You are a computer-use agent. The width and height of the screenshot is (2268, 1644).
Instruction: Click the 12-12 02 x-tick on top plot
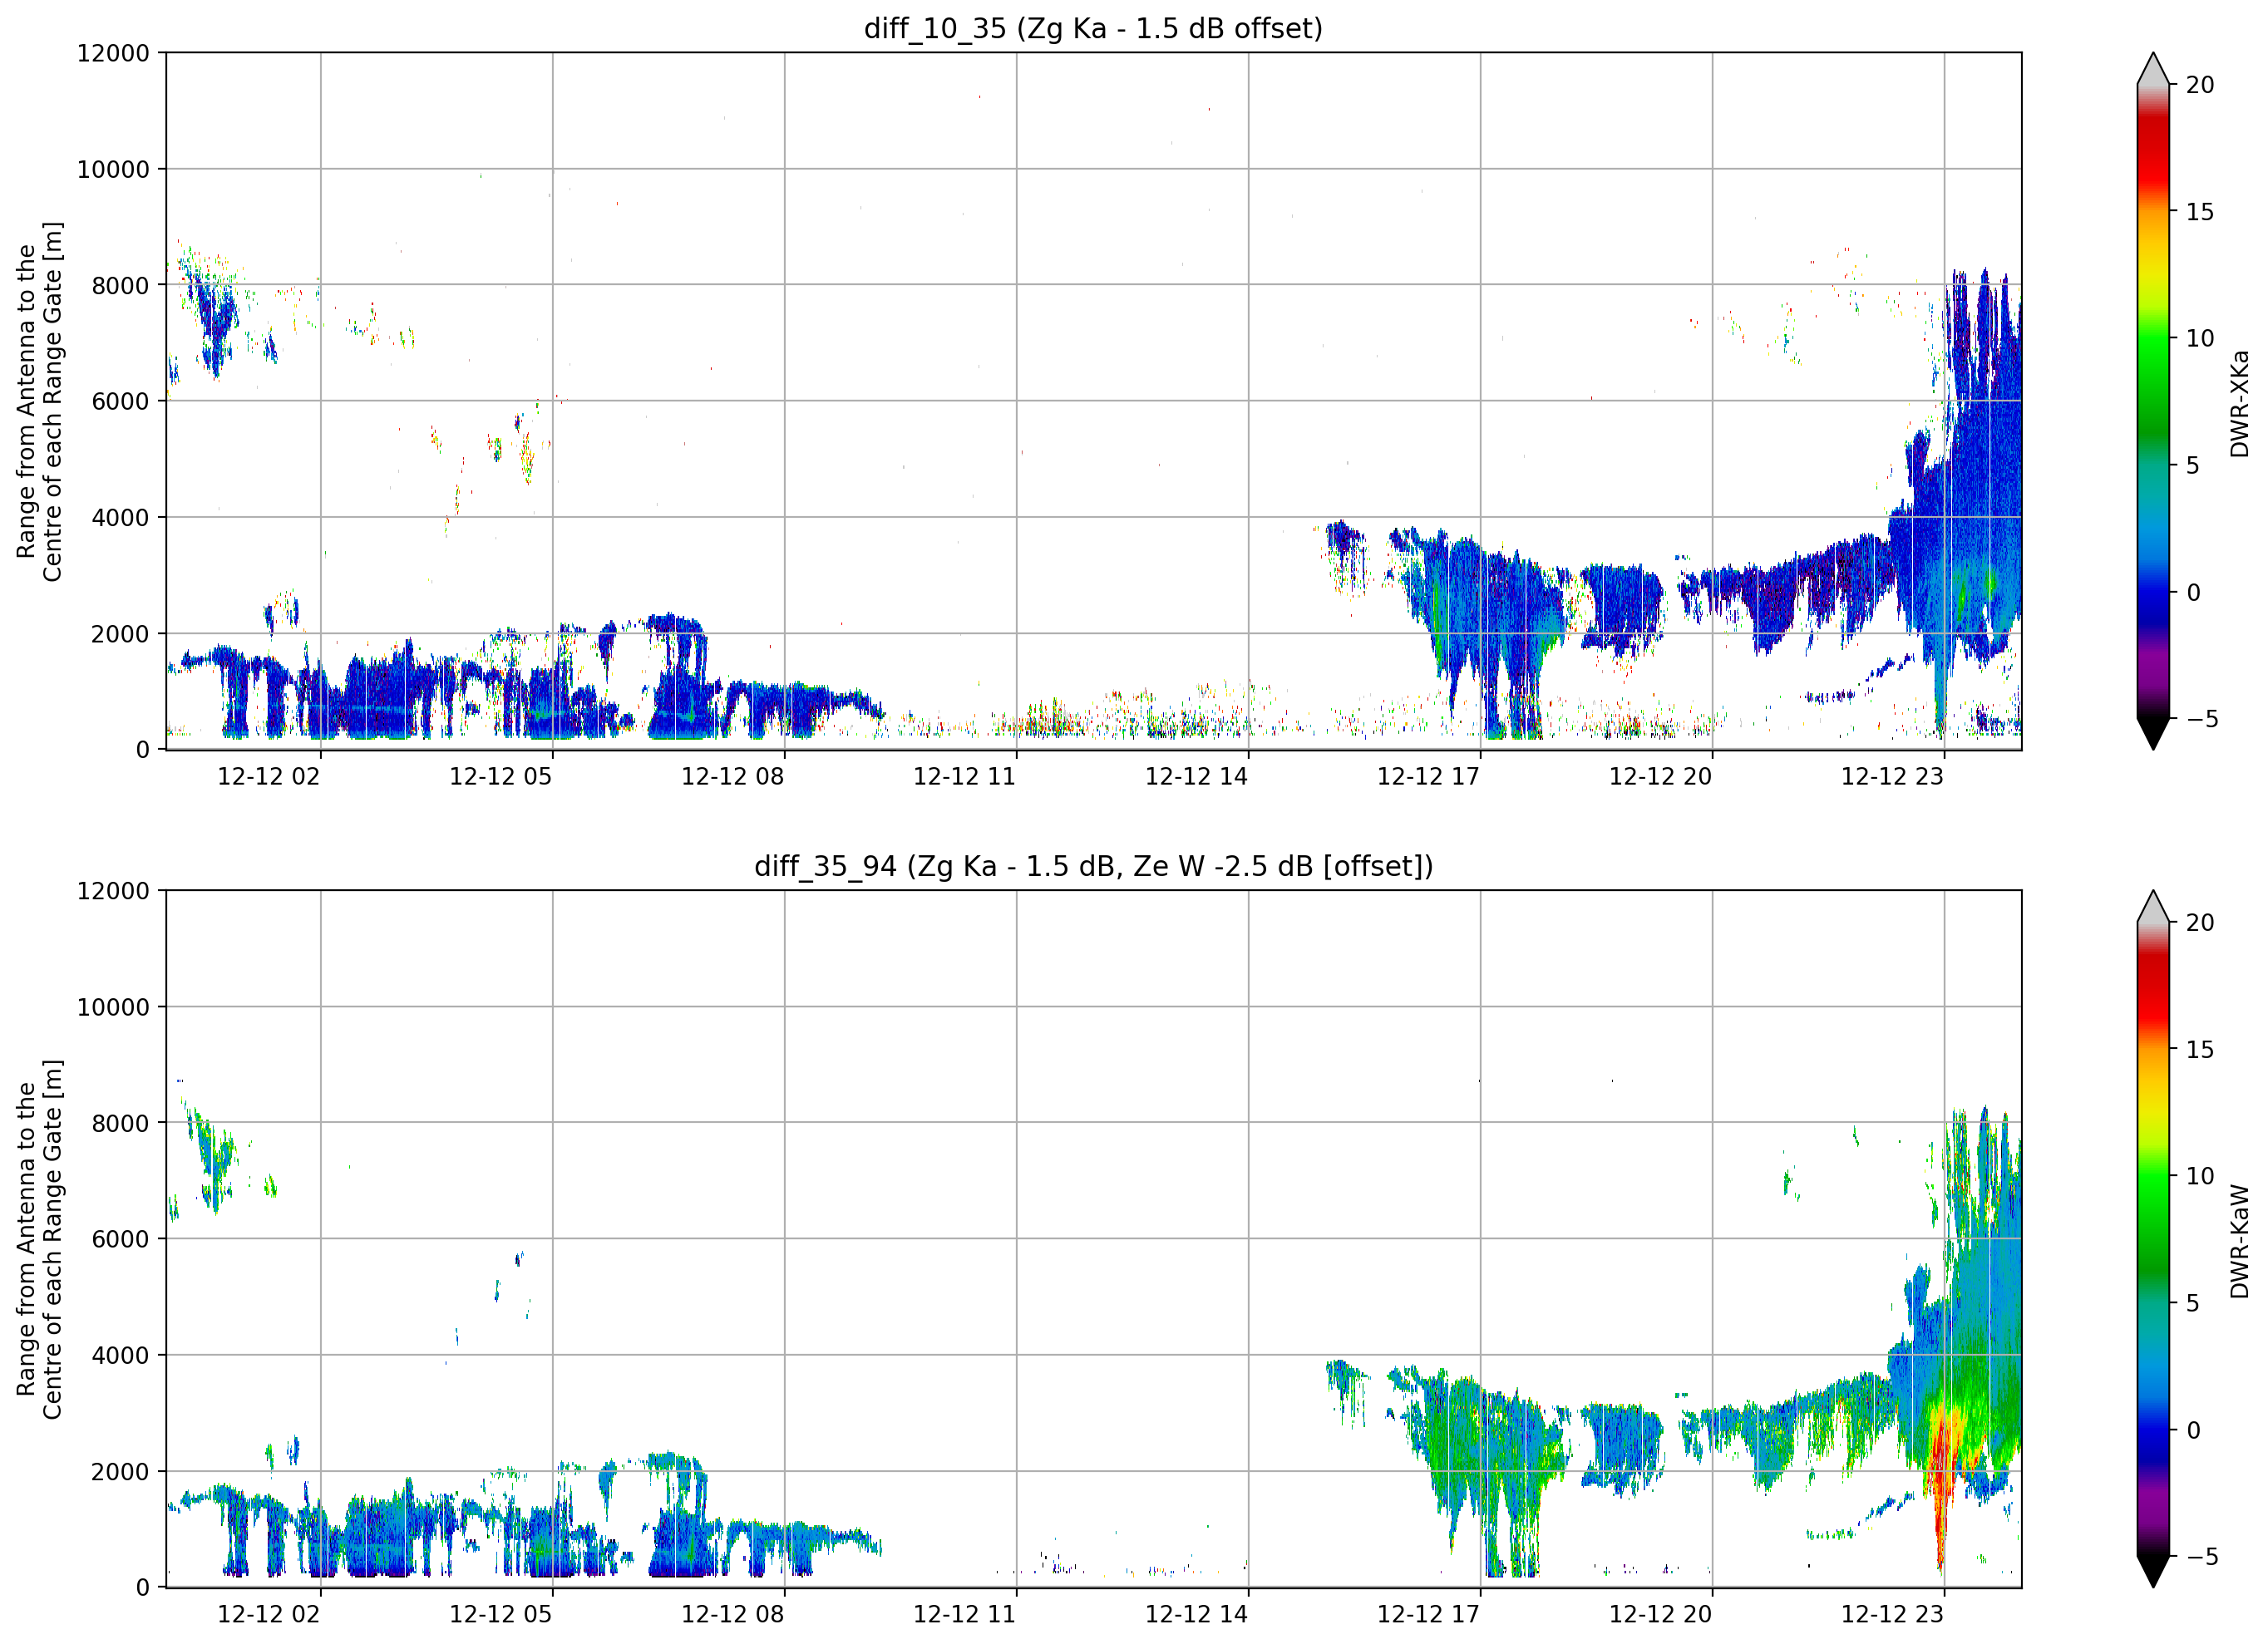[x=269, y=776]
